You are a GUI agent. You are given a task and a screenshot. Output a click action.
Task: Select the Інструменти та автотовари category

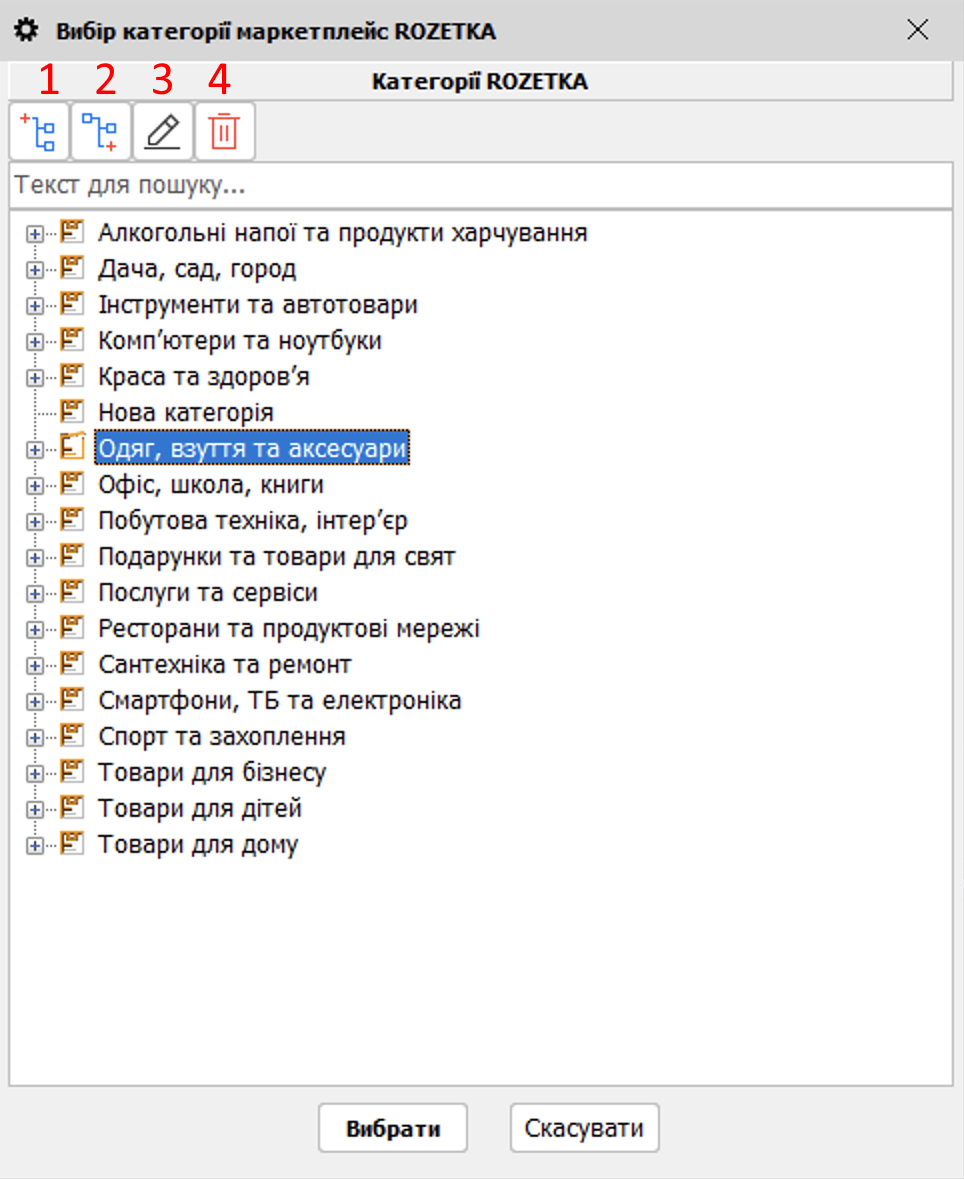click(x=258, y=305)
